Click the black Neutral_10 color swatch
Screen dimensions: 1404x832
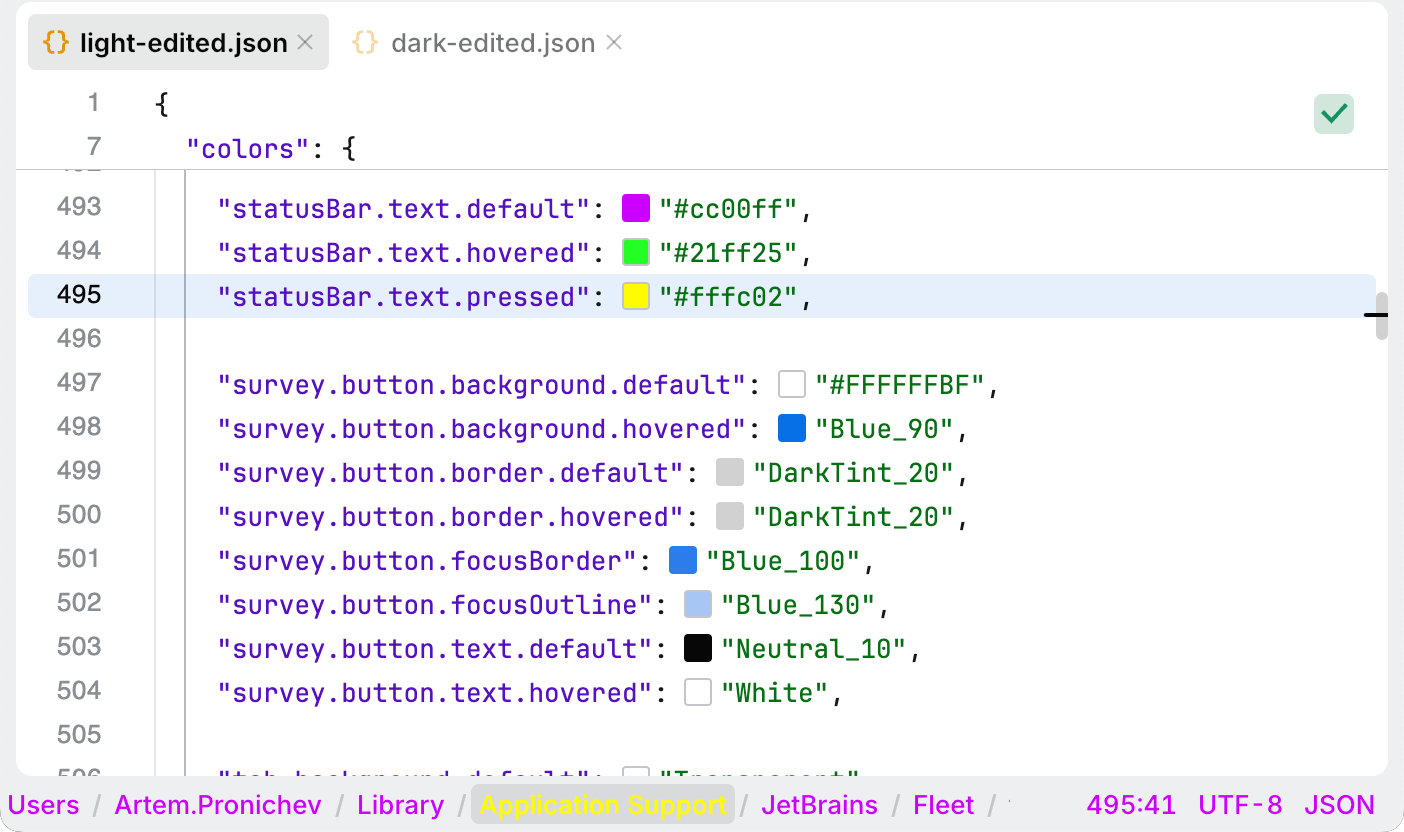tap(698, 649)
